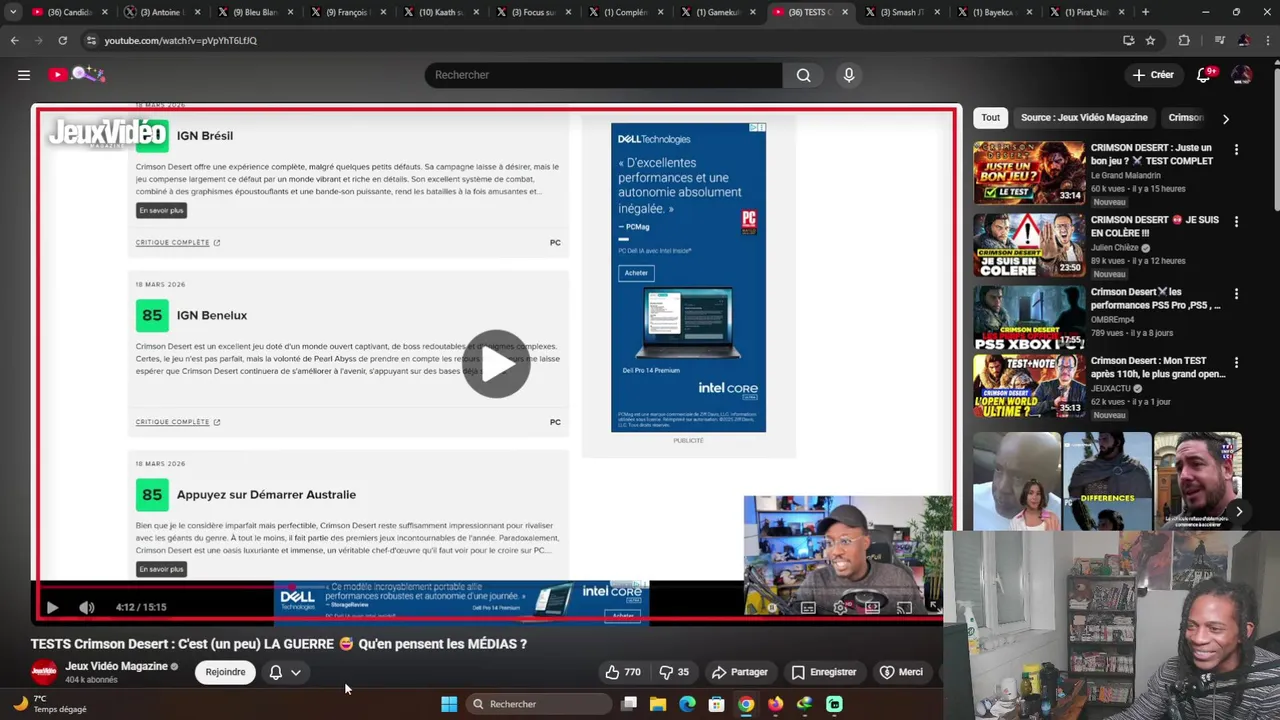This screenshot has height=720, width=1280.
Task: Toggle fullscreen on the video player
Action: [934, 606]
